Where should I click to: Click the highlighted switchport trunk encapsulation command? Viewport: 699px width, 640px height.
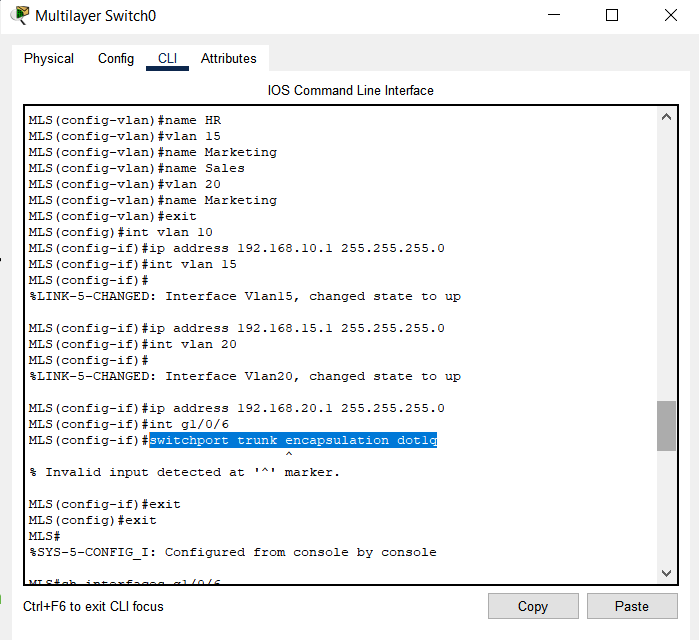[293, 440]
